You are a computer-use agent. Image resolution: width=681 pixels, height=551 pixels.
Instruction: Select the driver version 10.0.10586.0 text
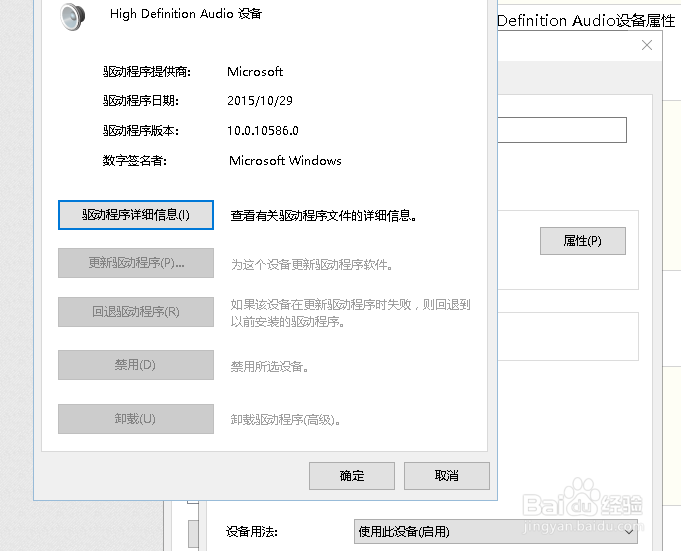click(x=263, y=131)
